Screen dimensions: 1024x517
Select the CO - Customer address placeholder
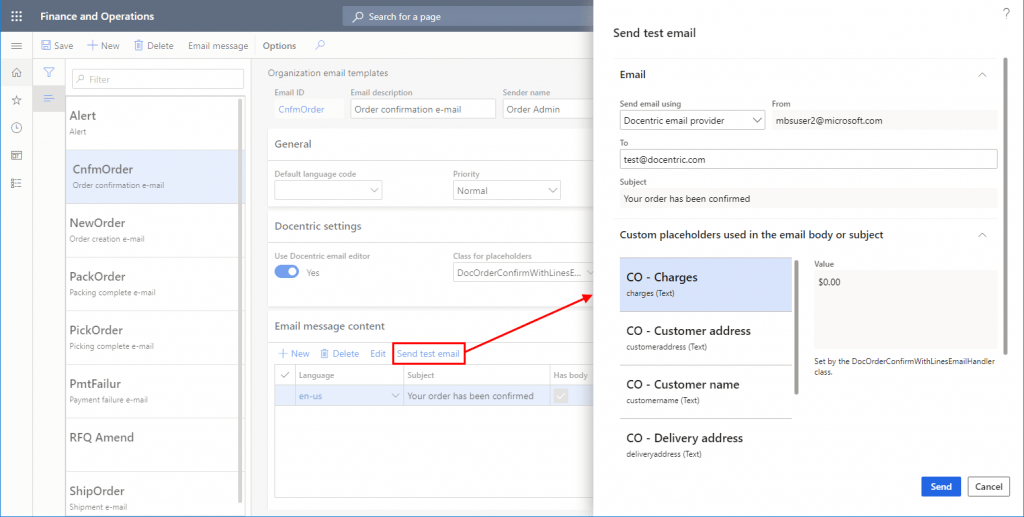coord(705,338)
